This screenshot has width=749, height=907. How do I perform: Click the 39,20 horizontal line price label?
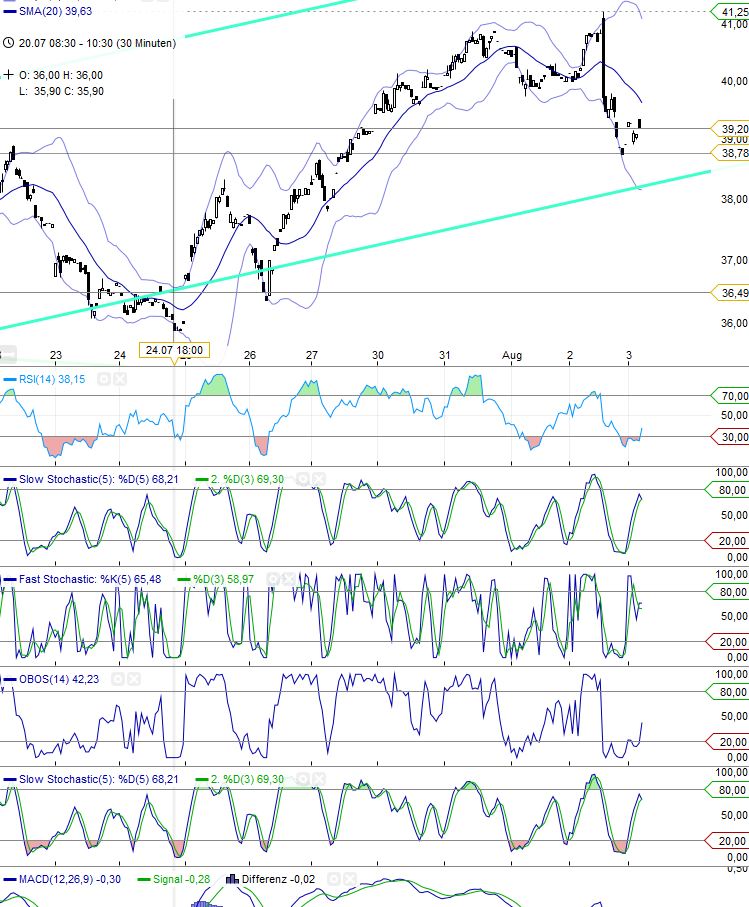point(731,128)
